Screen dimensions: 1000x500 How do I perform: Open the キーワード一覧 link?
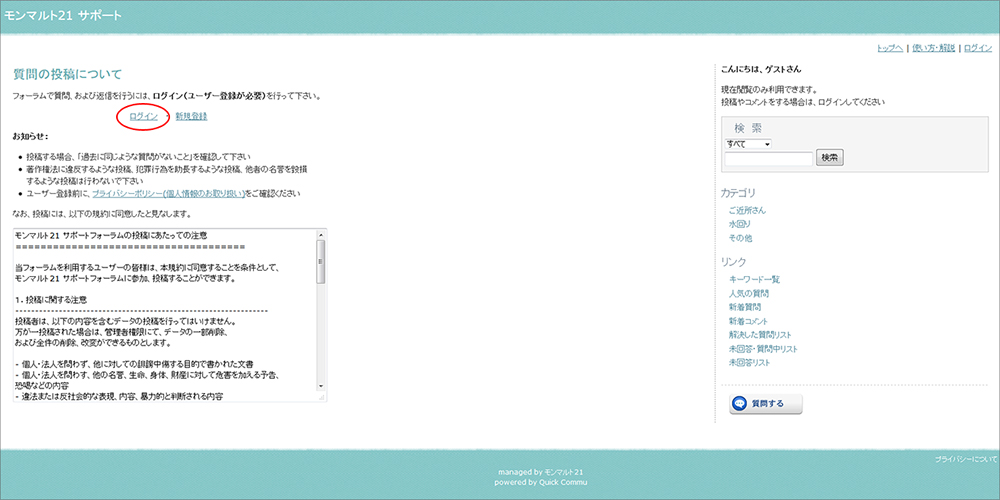[754, 279]
